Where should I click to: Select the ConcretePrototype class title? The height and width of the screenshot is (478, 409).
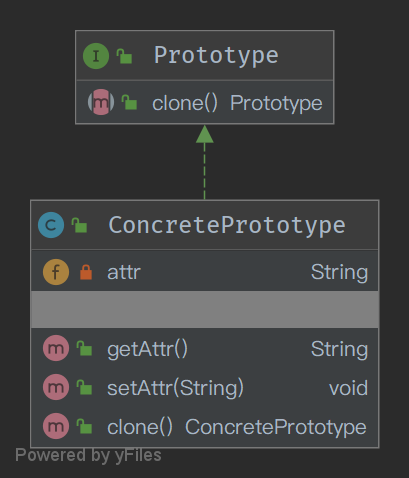tap(227, 226)
